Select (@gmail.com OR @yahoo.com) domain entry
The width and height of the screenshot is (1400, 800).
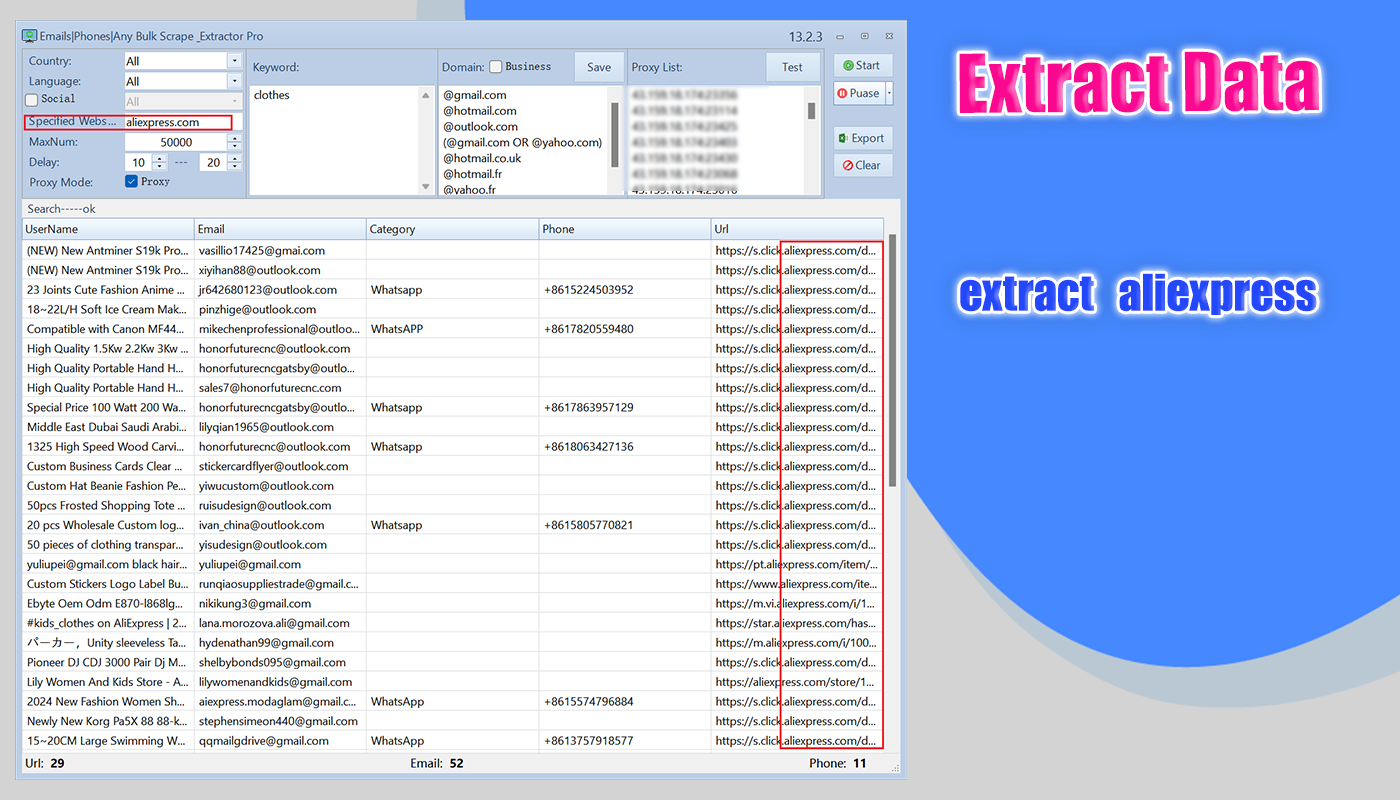pos(523,142)
